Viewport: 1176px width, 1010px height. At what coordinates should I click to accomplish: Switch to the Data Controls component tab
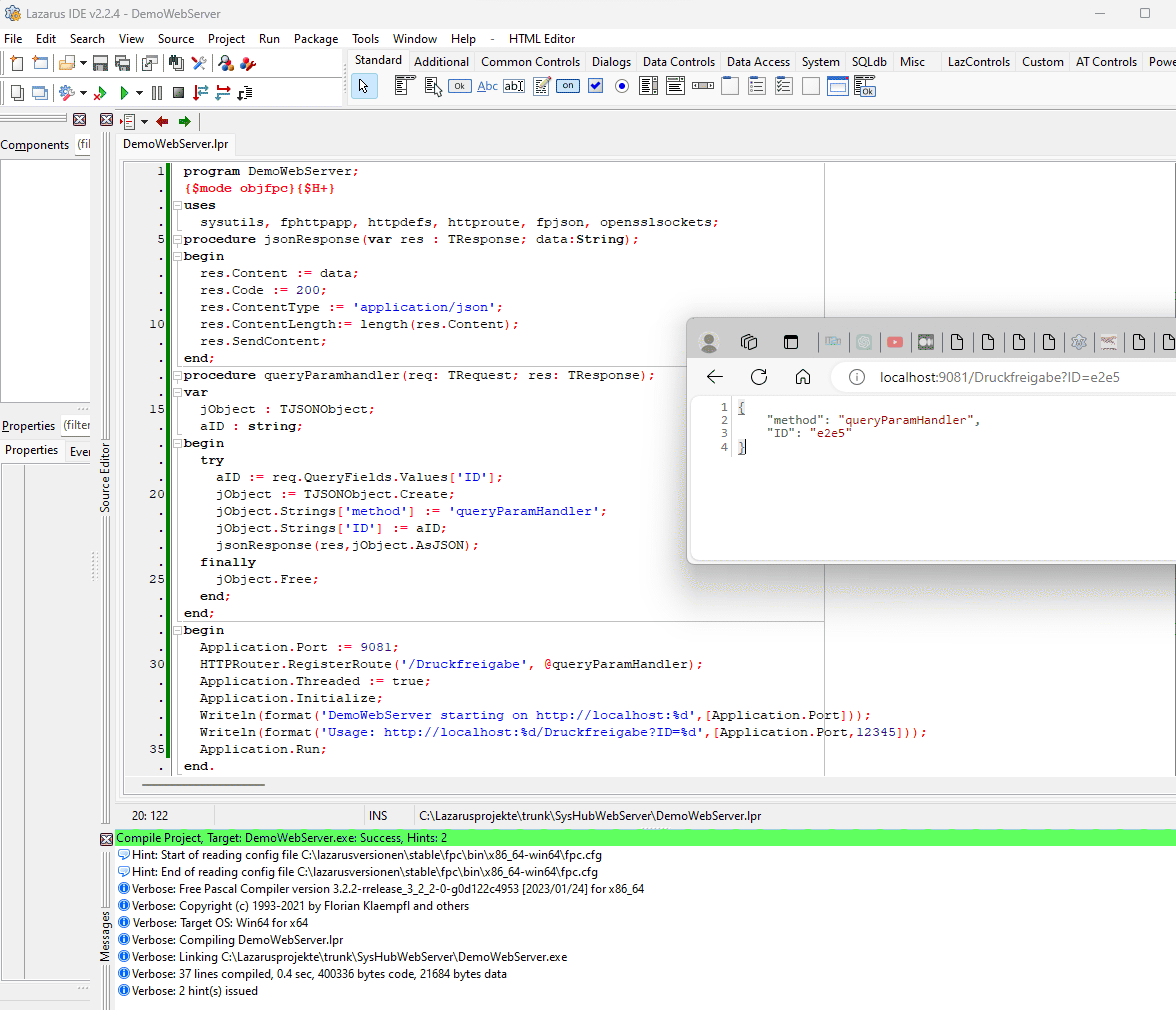pyautogui.click(x=679, y=61)
